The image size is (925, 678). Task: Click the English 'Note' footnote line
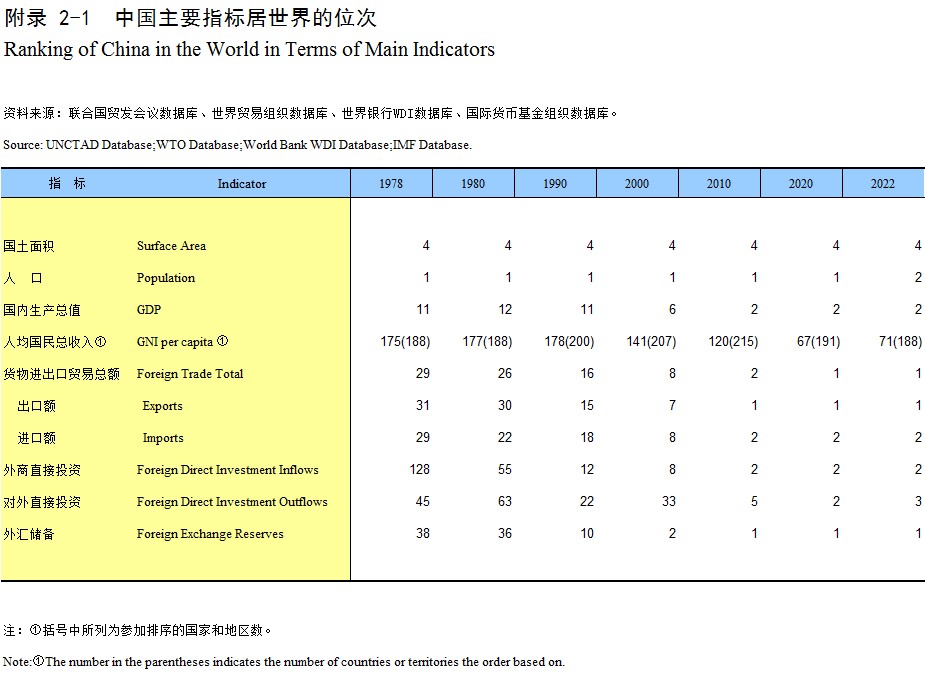tap(284, 662)
